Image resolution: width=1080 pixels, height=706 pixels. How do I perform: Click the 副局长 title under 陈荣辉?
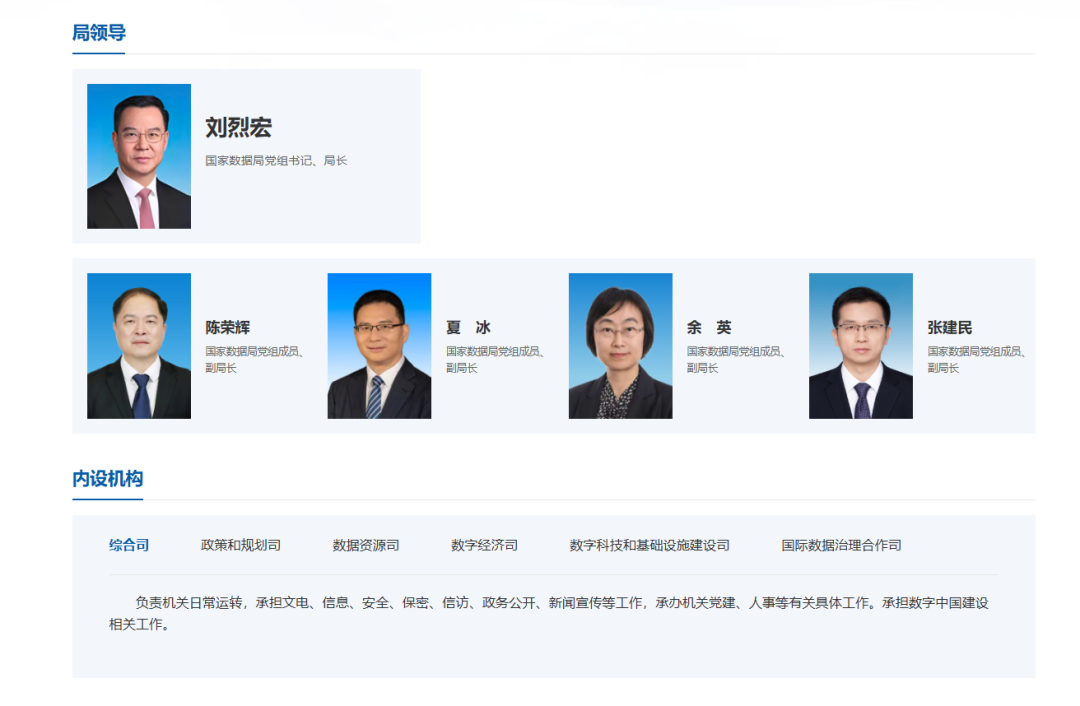[221, 368]
